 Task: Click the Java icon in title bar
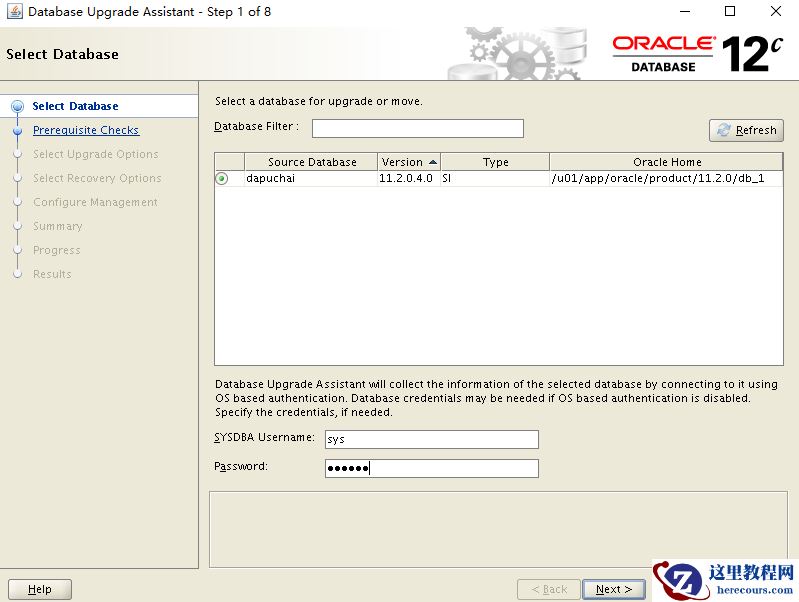(x=15, y=11)
